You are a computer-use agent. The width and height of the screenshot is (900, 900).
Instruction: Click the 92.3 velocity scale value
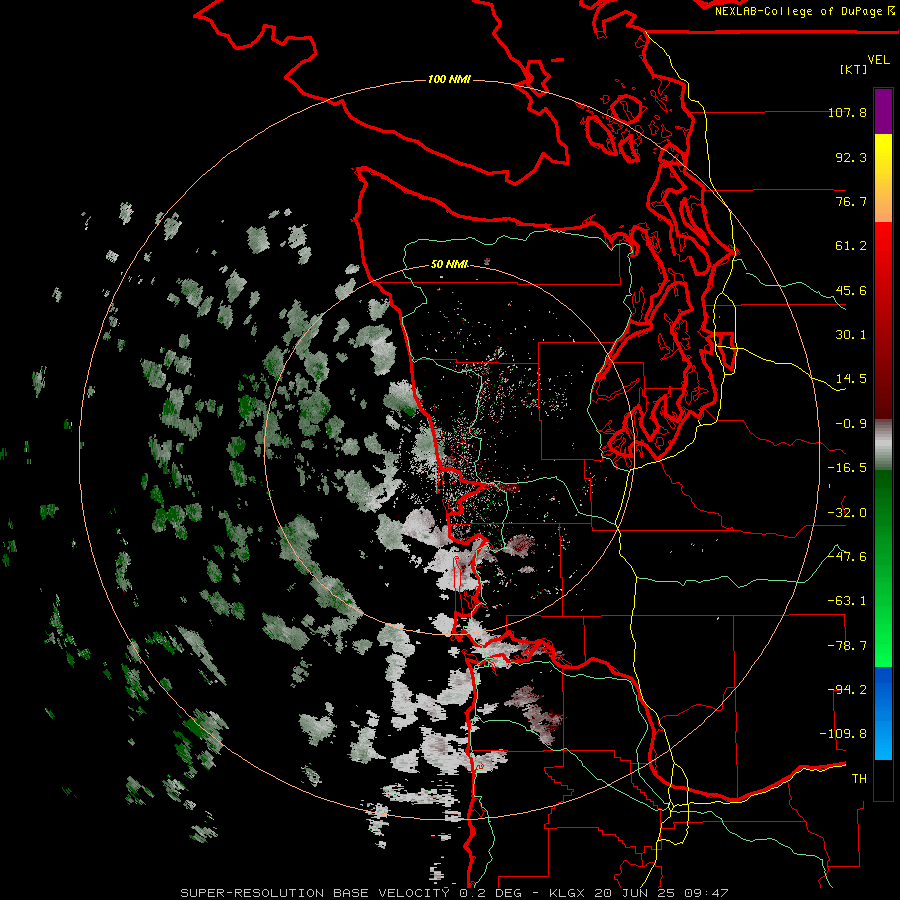(x=851, y=157)
